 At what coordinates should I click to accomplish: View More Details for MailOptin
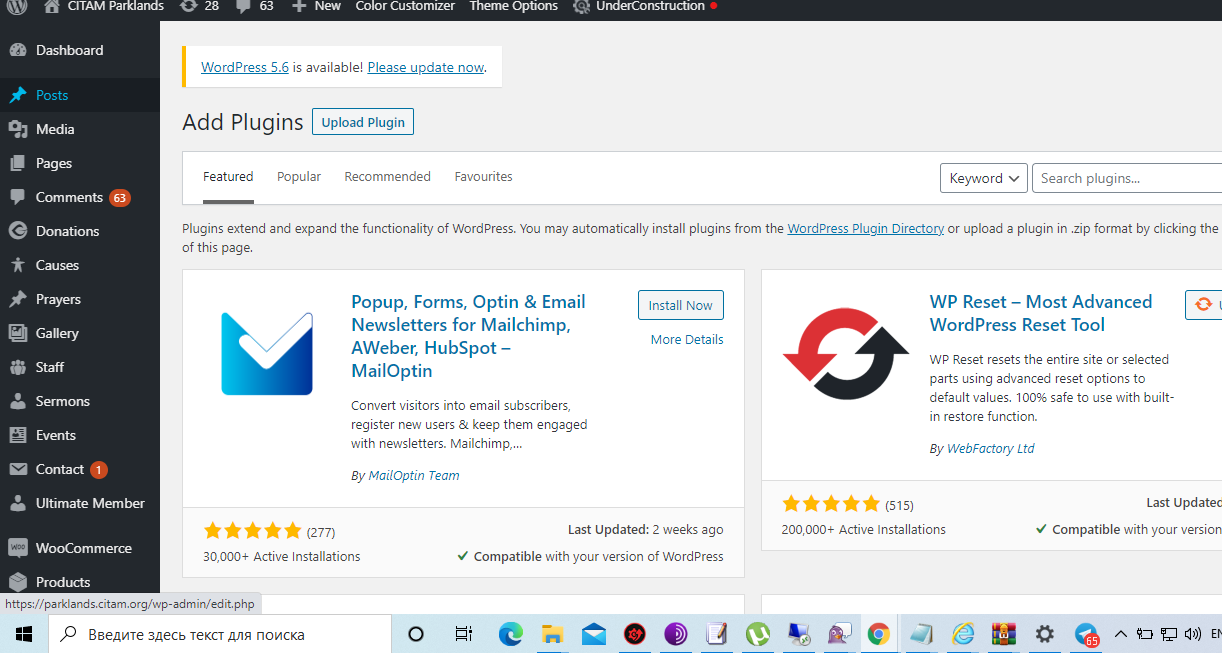point(687,339)
